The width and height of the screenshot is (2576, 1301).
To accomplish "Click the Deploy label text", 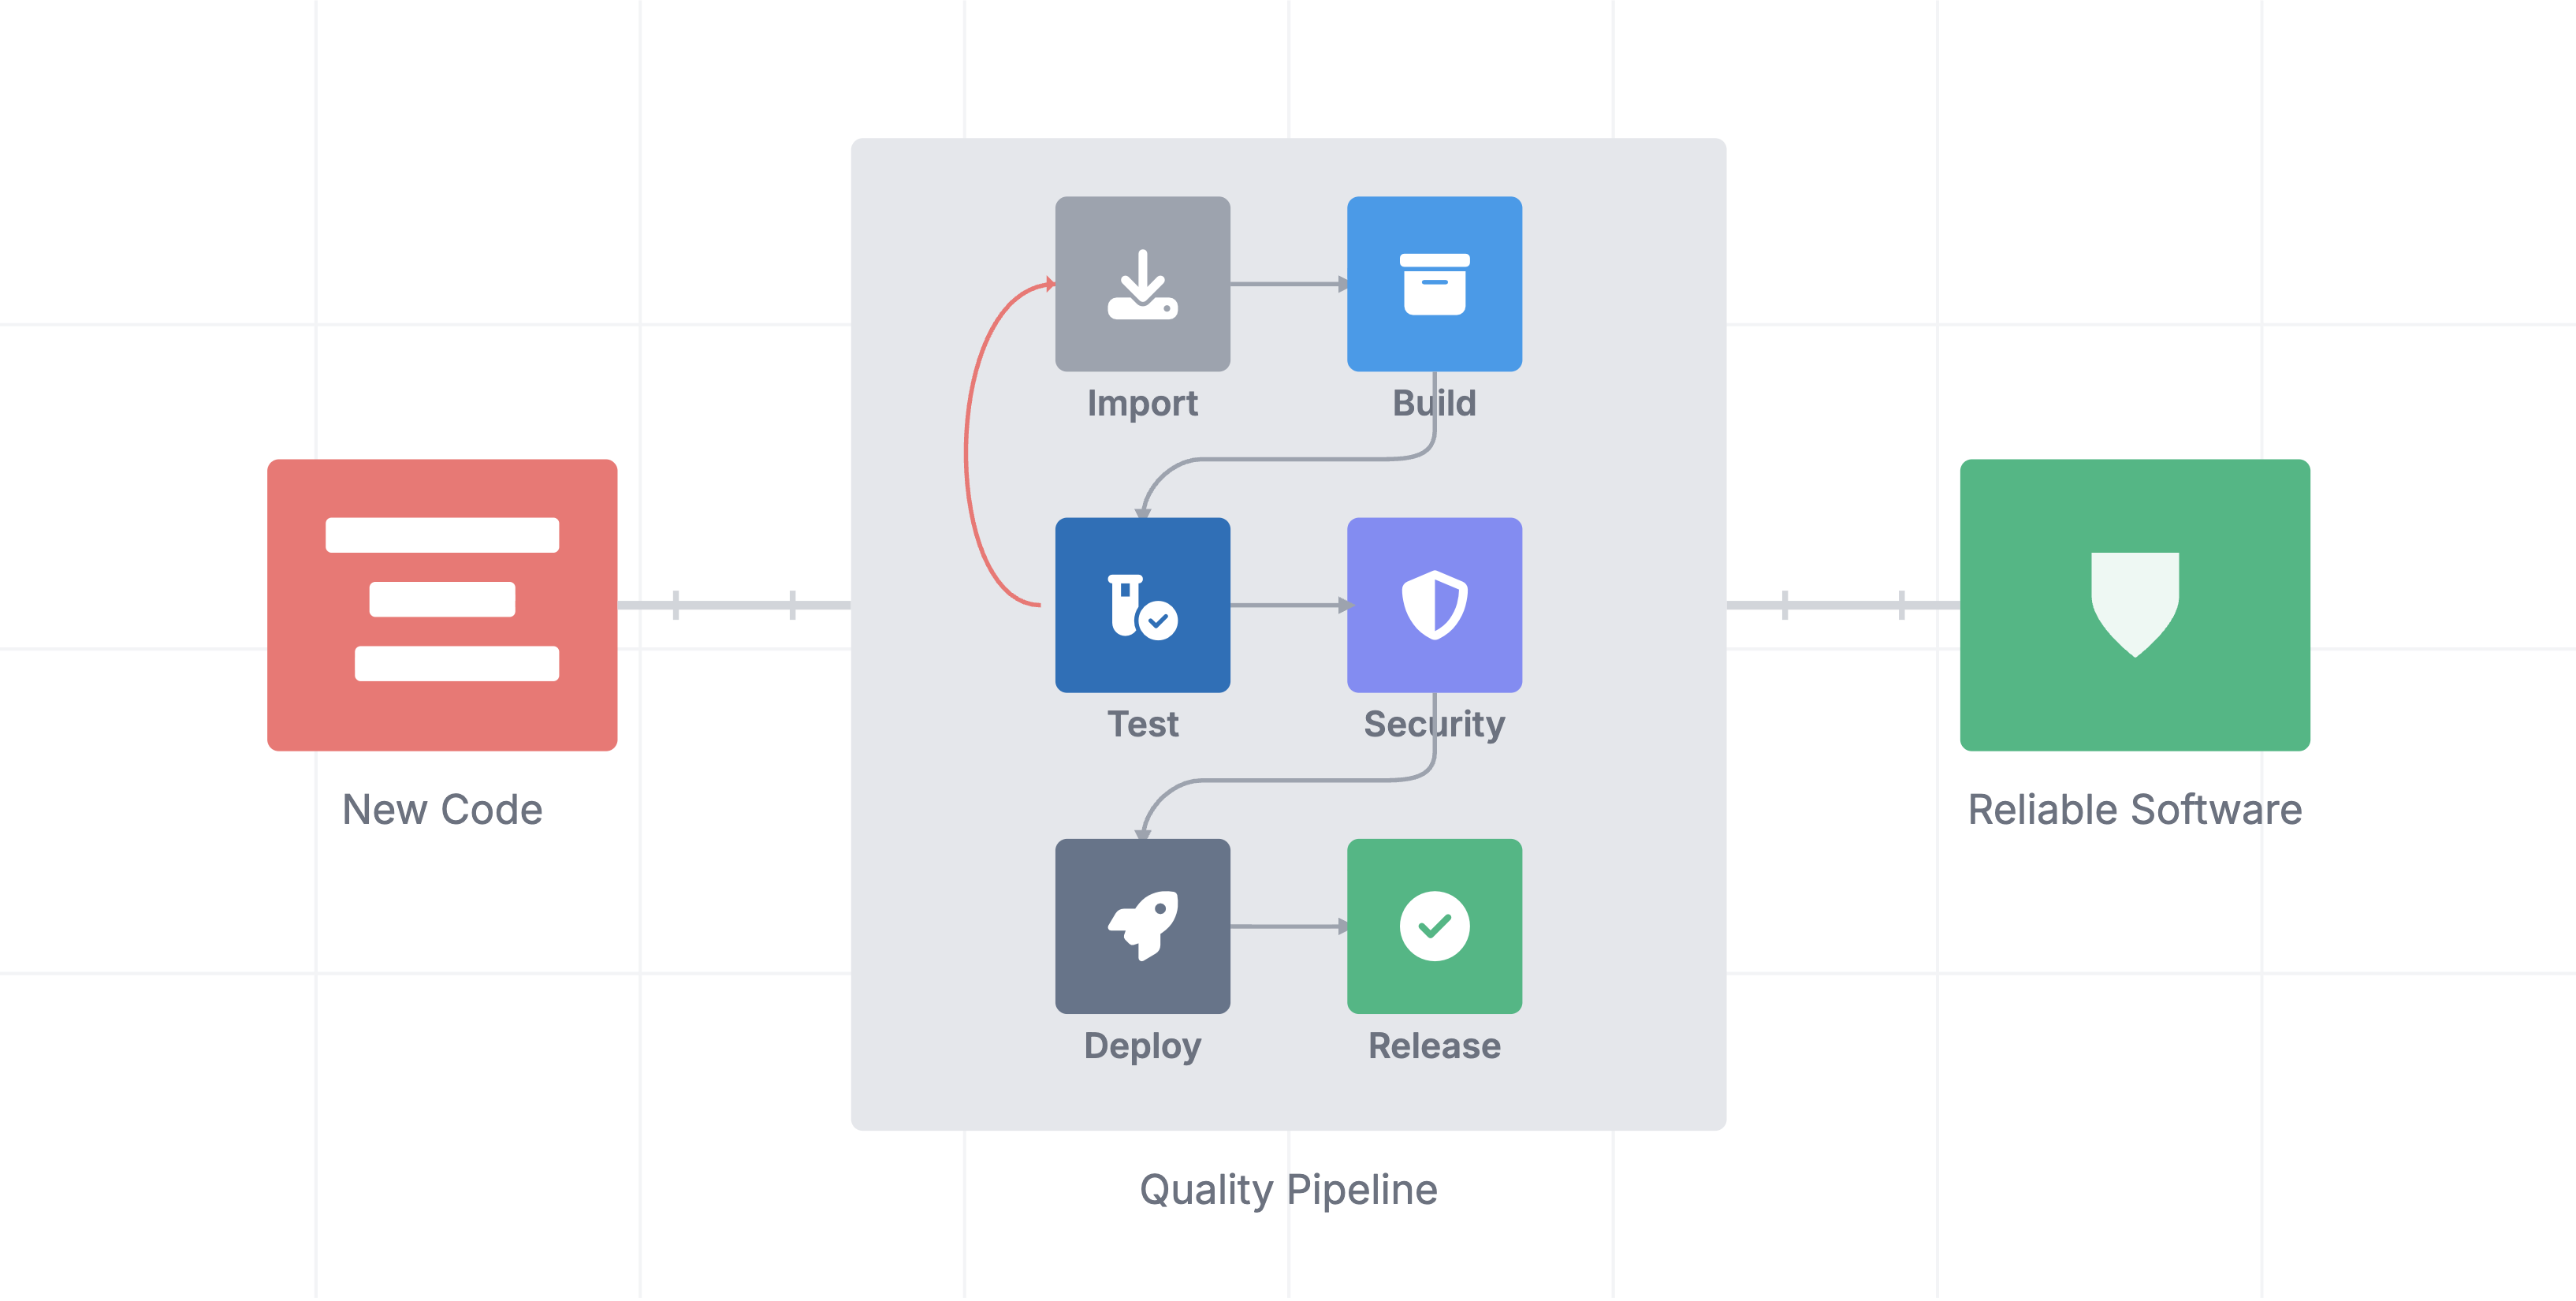I will tap(1142, 1046).
